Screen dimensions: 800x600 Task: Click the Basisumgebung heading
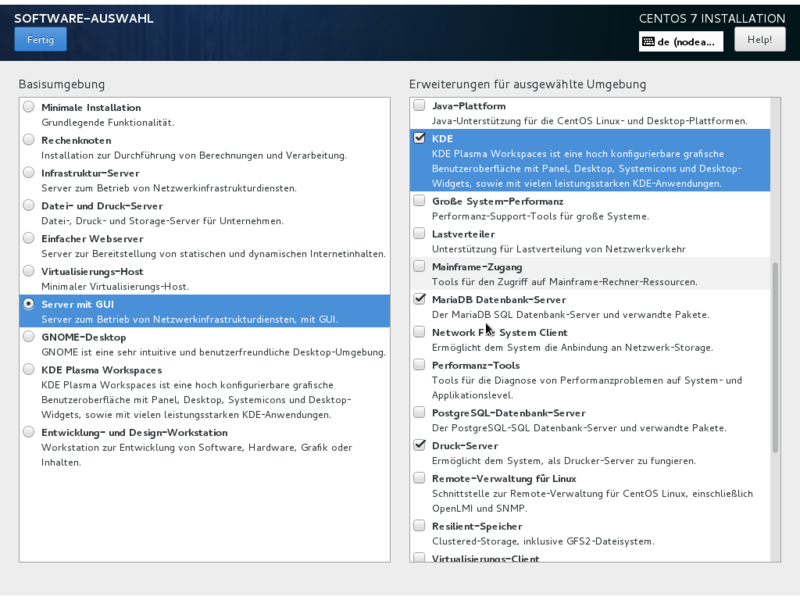[x=62, y=84]
